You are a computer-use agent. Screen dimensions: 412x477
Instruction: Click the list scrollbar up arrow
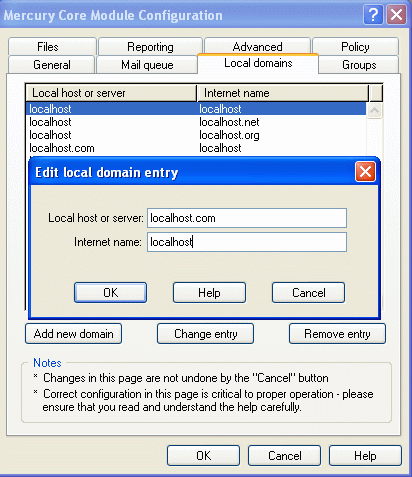pyautogui.click(x=374, y=110)
